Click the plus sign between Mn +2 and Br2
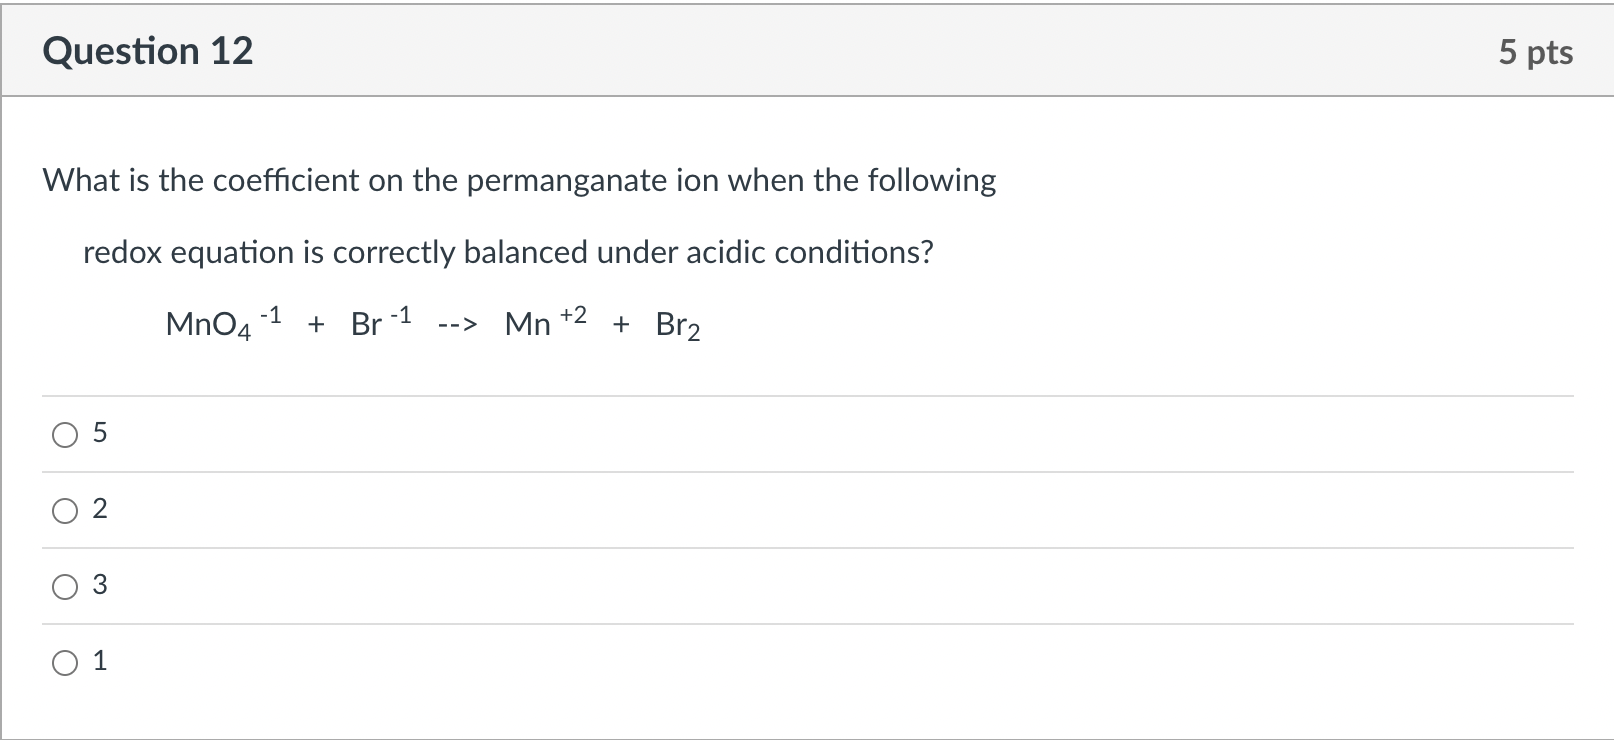The image size is (1614, 740). click(x=622, y=324)
